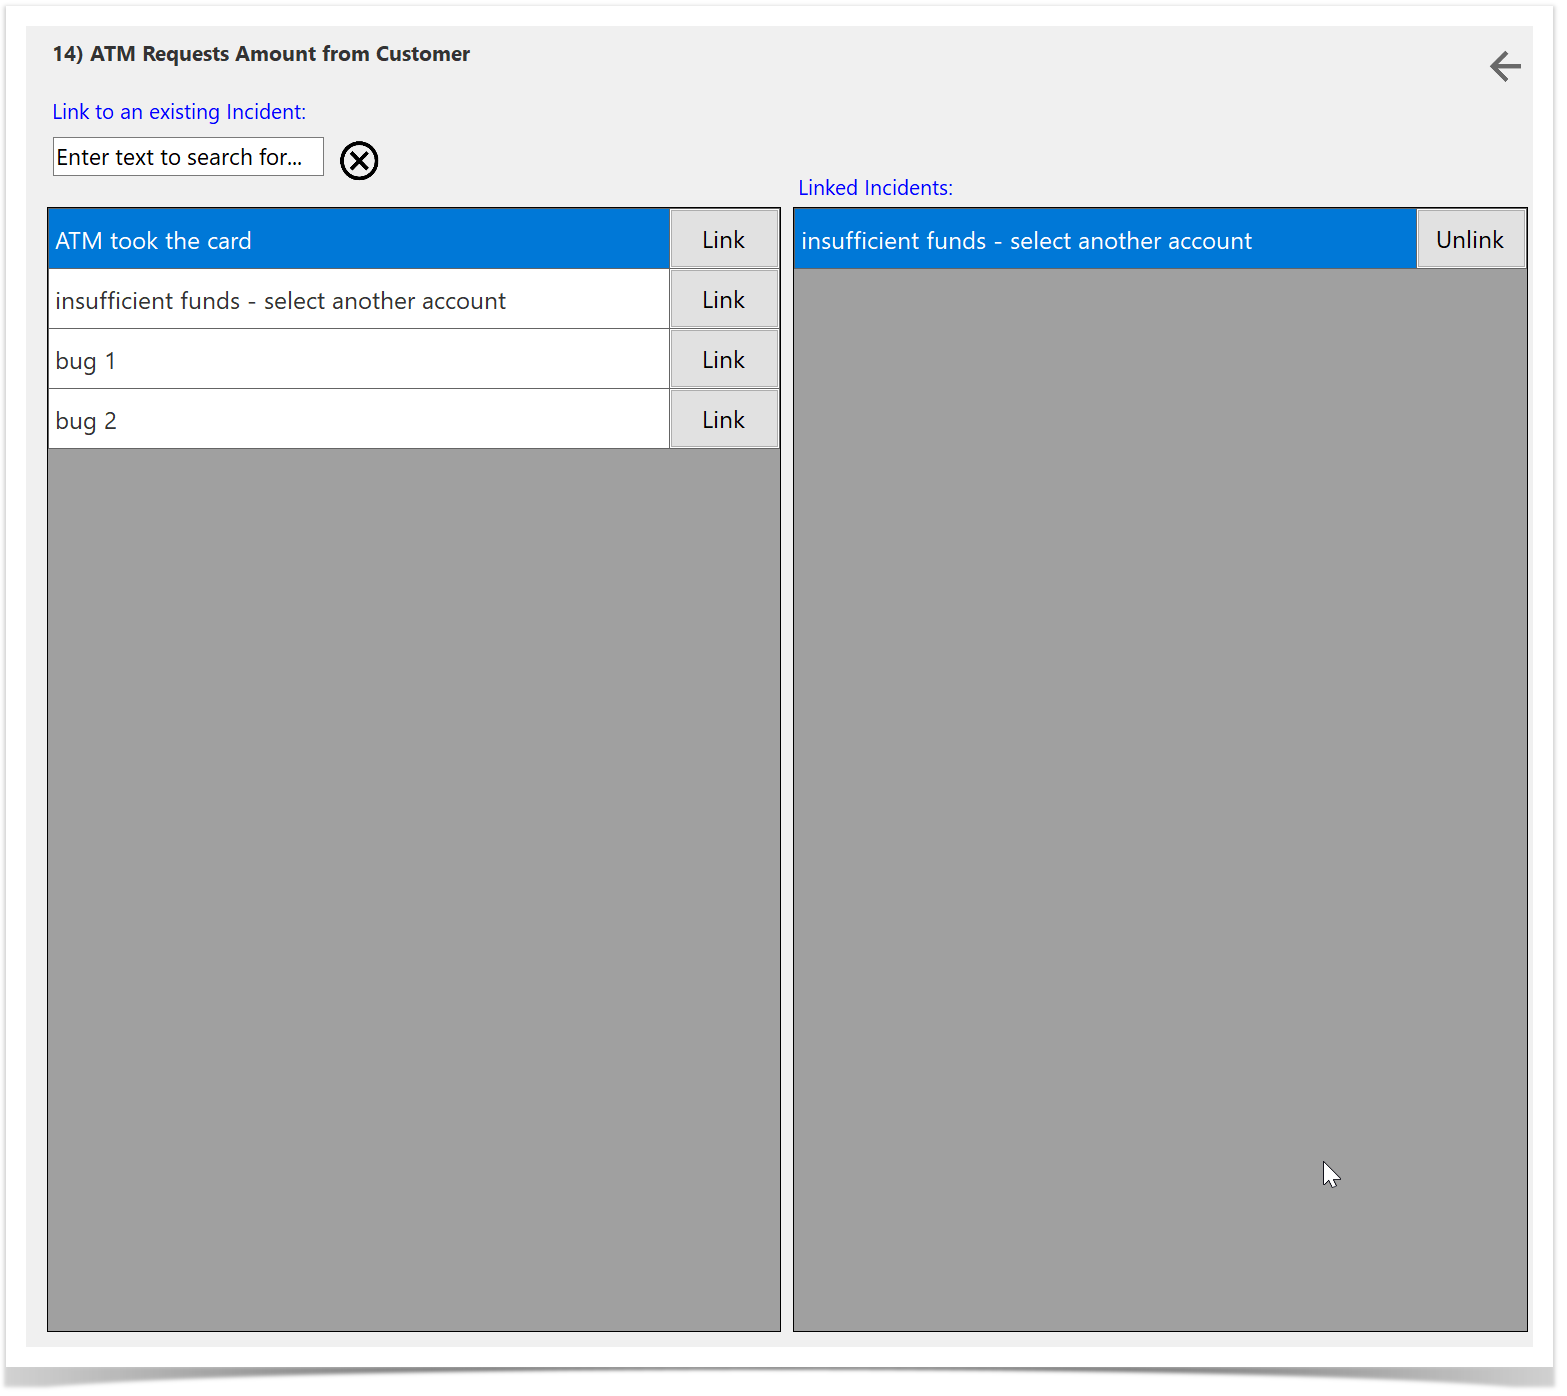Choose the 'bug 2' incident row
The image size is (1567, 1396).
click(x=358, y=420)
